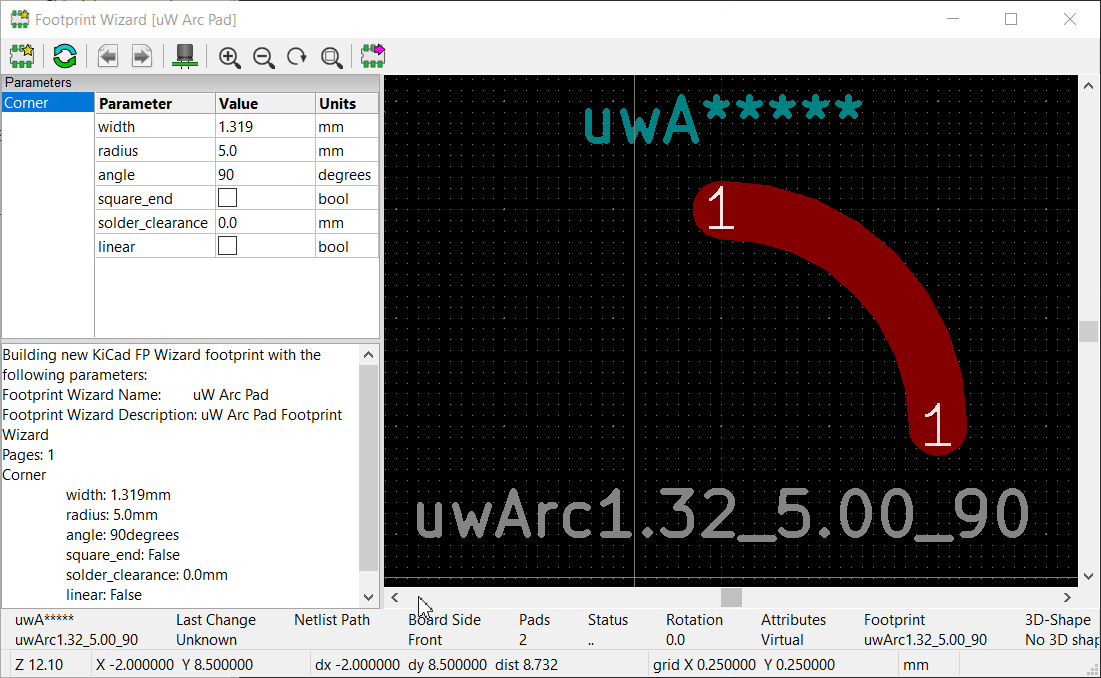Export footprint to the editor
1101x678 pixels.
click(x=373, y=56)
